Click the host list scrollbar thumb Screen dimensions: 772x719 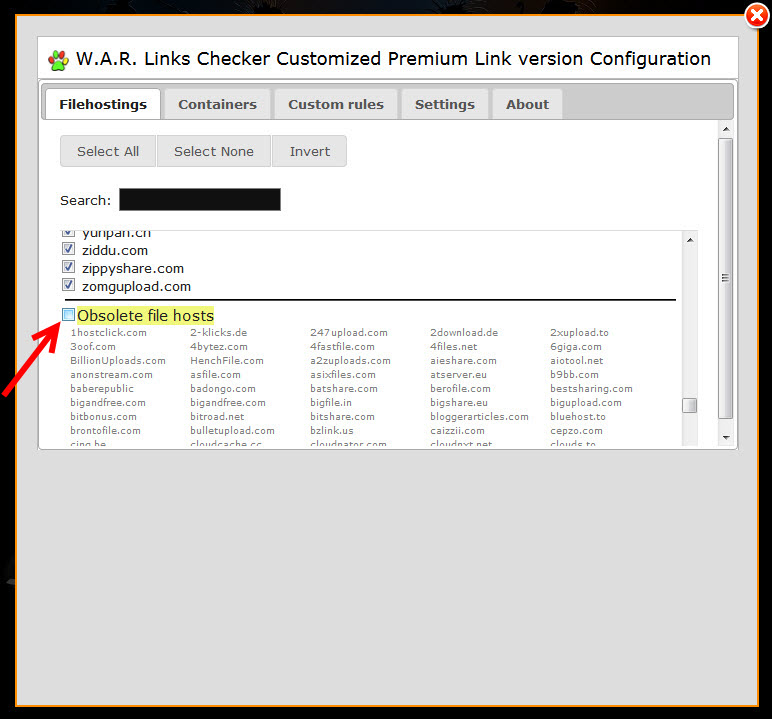pyautogui.click(x=690, y=405)
